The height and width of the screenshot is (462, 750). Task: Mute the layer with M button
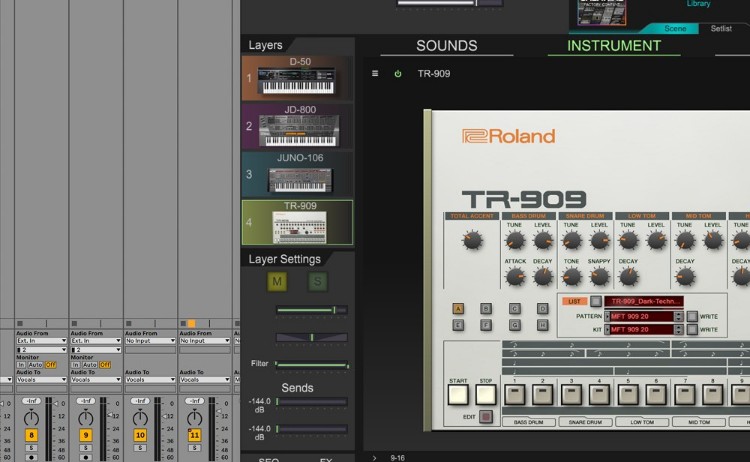click(x=277, y=282)
